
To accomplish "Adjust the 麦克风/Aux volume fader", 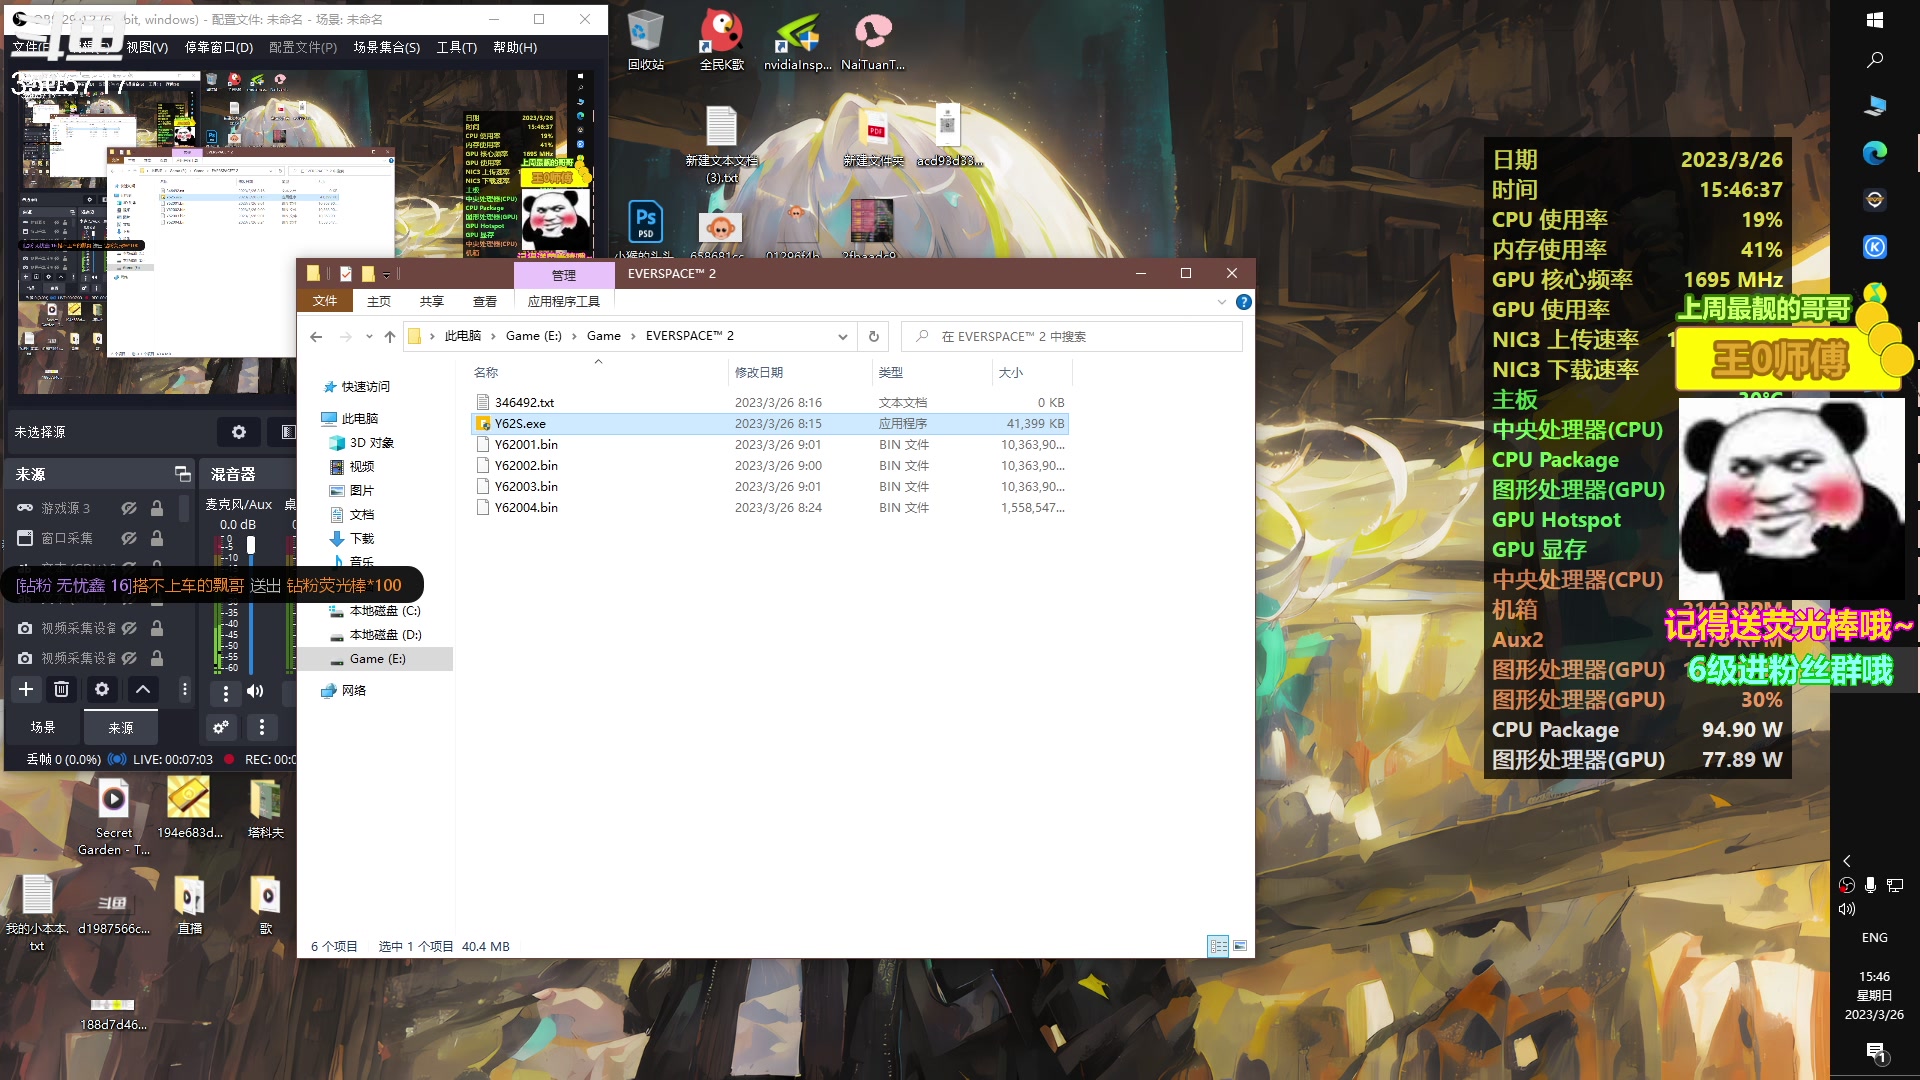I will (x=251, y=546).
